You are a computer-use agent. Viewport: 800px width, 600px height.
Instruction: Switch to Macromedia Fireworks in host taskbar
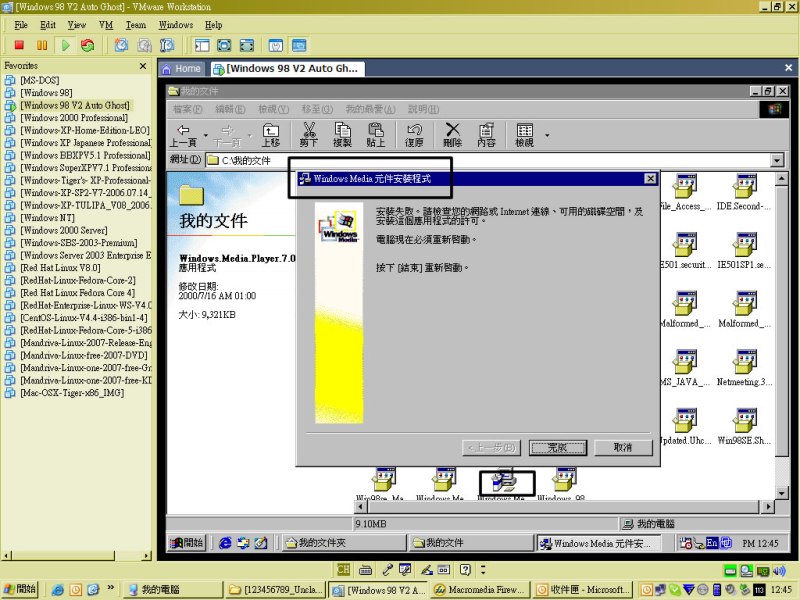480,590
